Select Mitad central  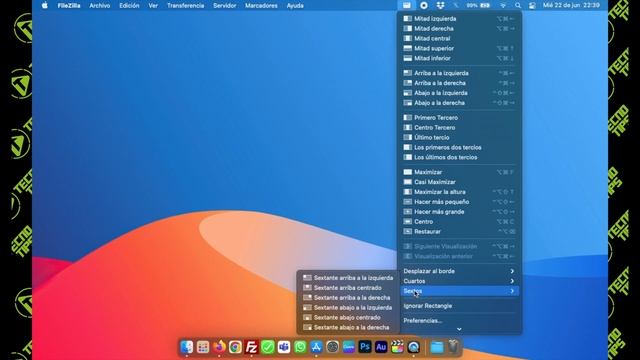pos(459,38)
